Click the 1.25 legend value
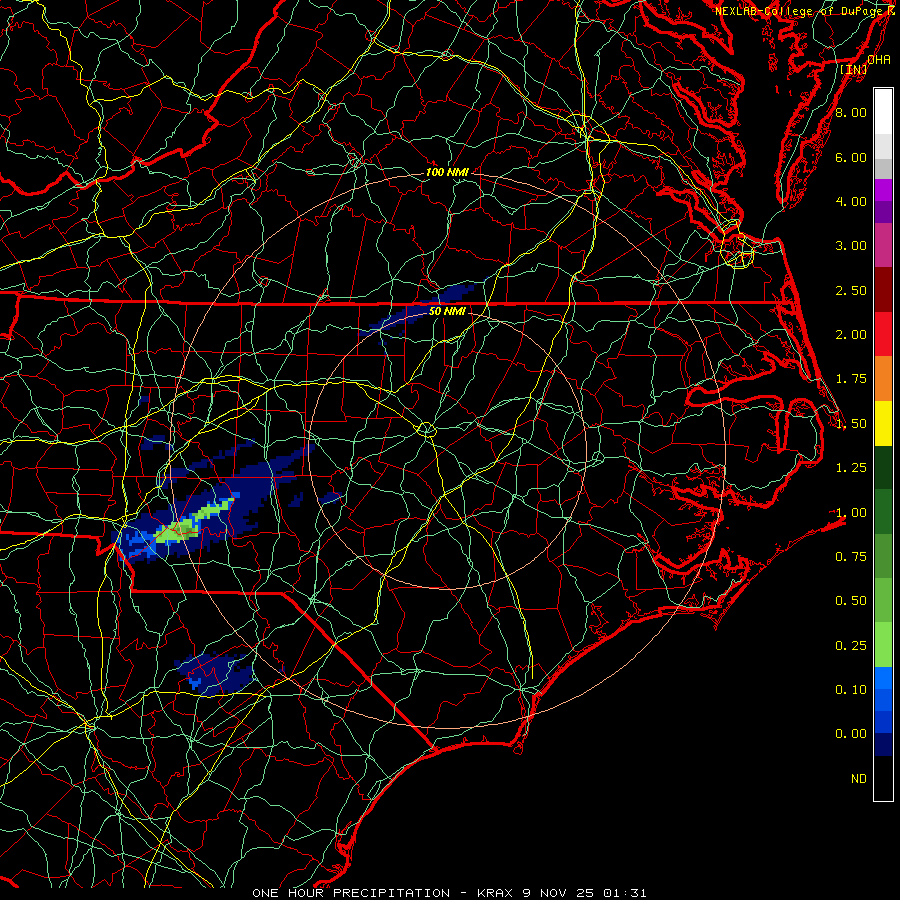900x900 pixels. (x=851, y=468)
